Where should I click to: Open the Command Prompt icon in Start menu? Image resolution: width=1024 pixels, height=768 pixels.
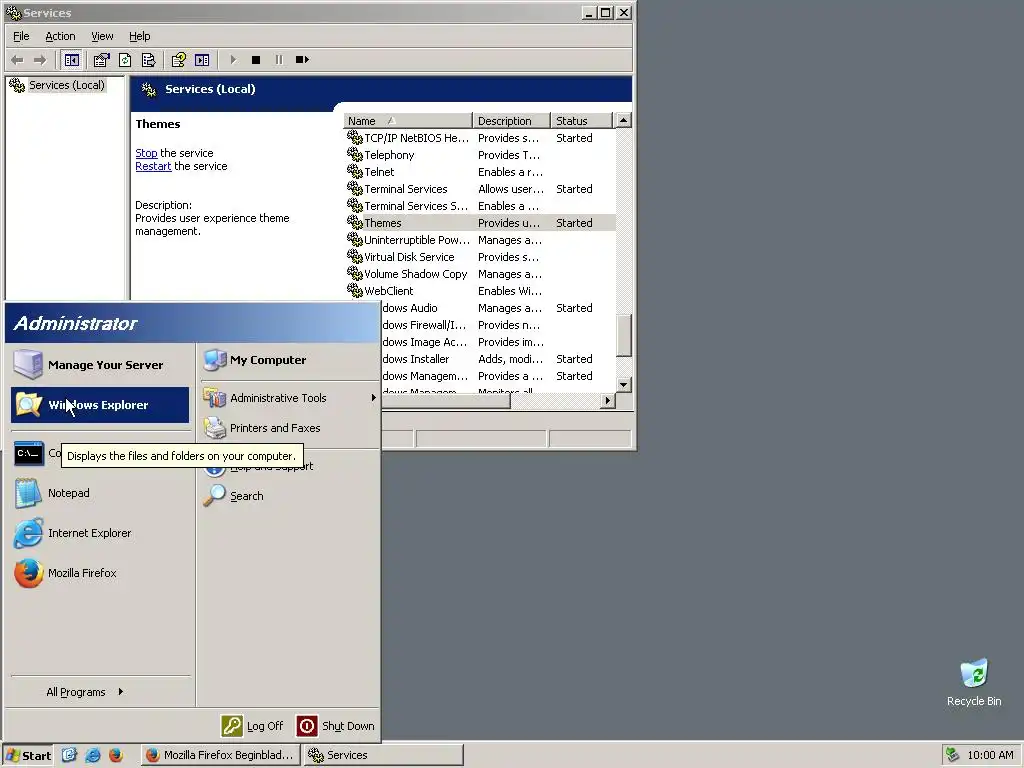(x=29, y=453)
